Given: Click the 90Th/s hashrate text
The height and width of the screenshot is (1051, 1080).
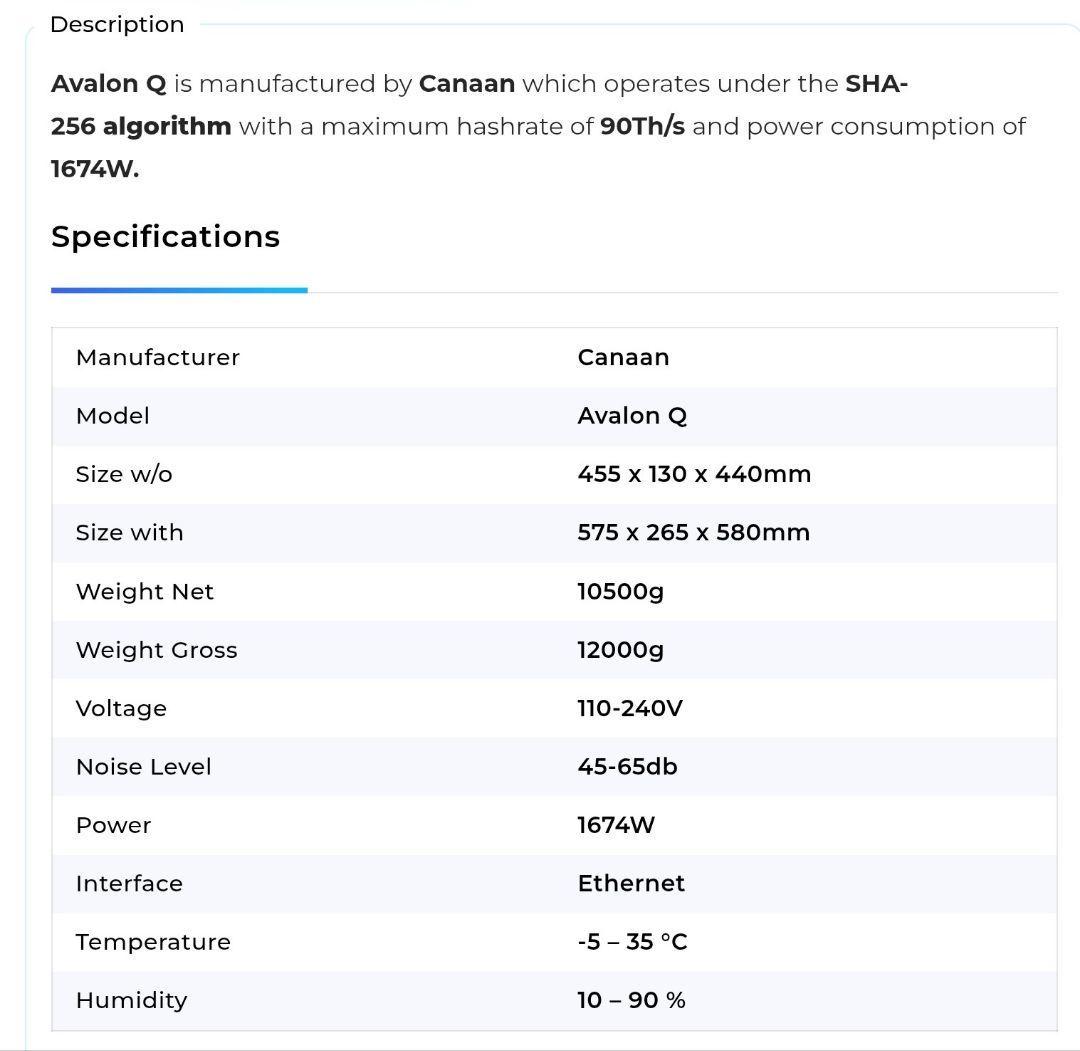Looking at the screenshot, I should click(x=642, y=127).
